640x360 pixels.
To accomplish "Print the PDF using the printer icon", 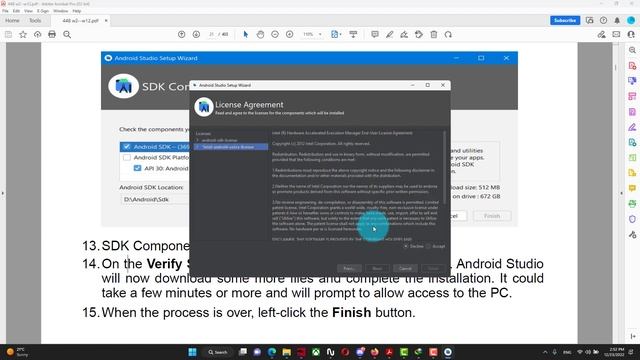I will 52,35.
